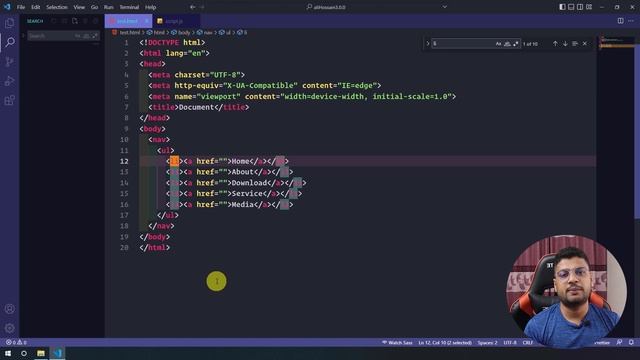Image resolution: width=640 pixels, height=360 pixels.
Task: Toggle Use Regular Expression in find widget
Action: tap(516, 44)
